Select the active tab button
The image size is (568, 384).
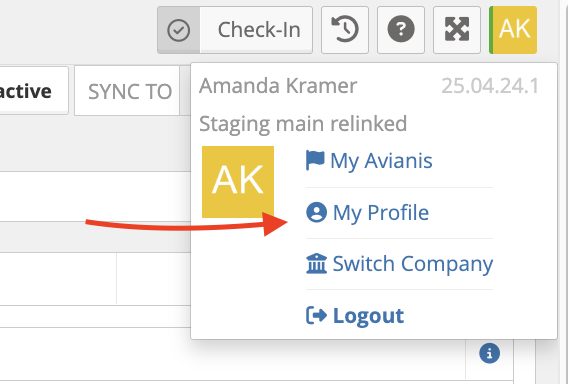point(34,91)
